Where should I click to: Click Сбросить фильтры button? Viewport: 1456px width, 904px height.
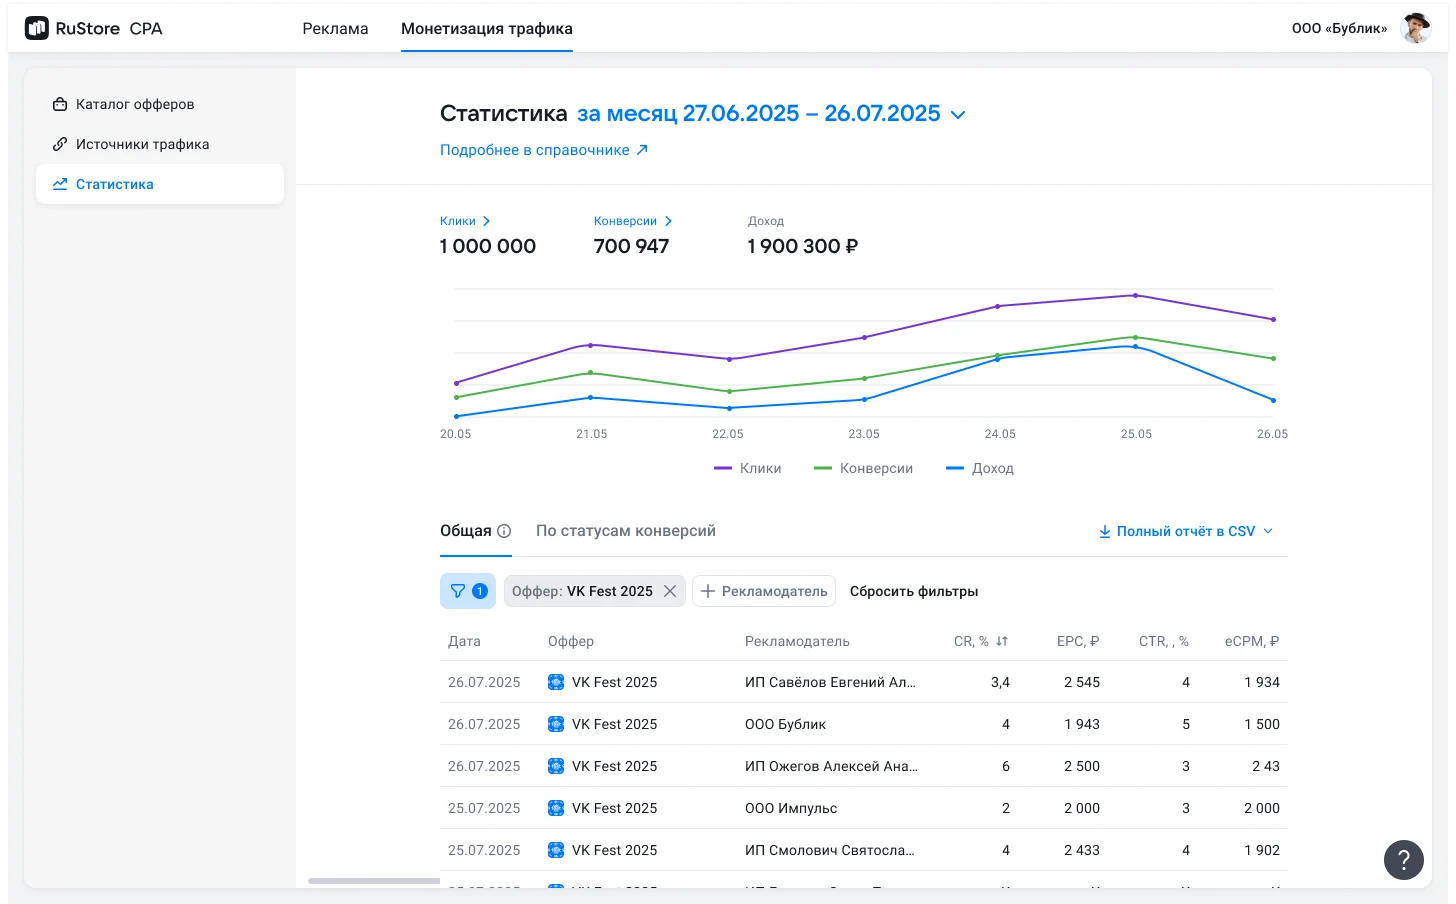pyautogui.click(x=913, y=591)
